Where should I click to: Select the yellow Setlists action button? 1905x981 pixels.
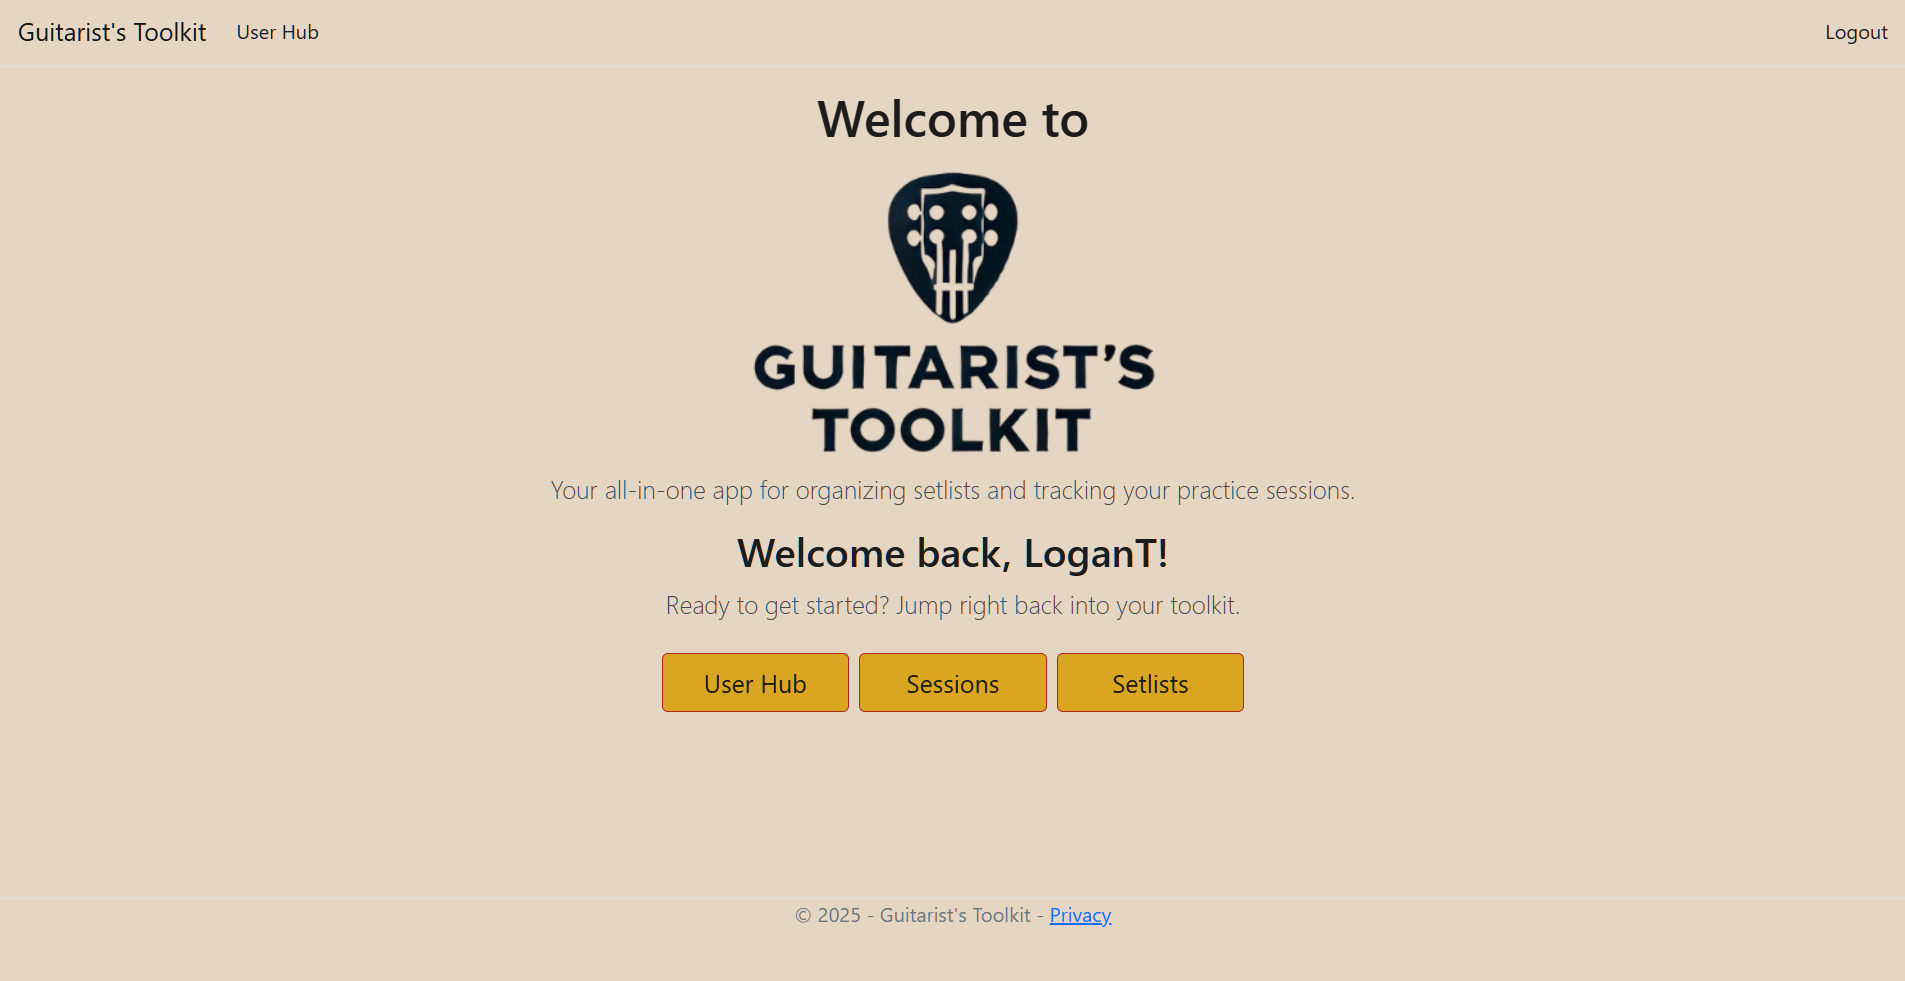pyautogui.click(x=1149, y=683)
